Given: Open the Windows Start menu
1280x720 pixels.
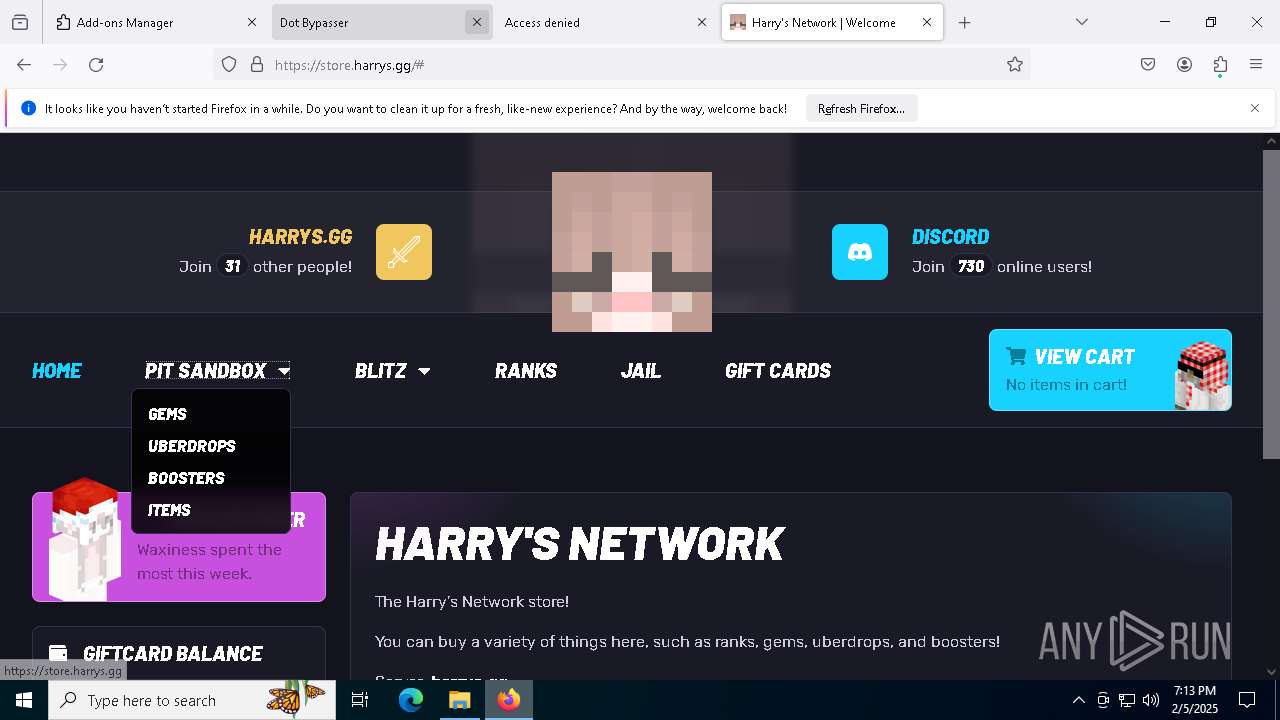Looking at the screenshot, I should 24,700.
